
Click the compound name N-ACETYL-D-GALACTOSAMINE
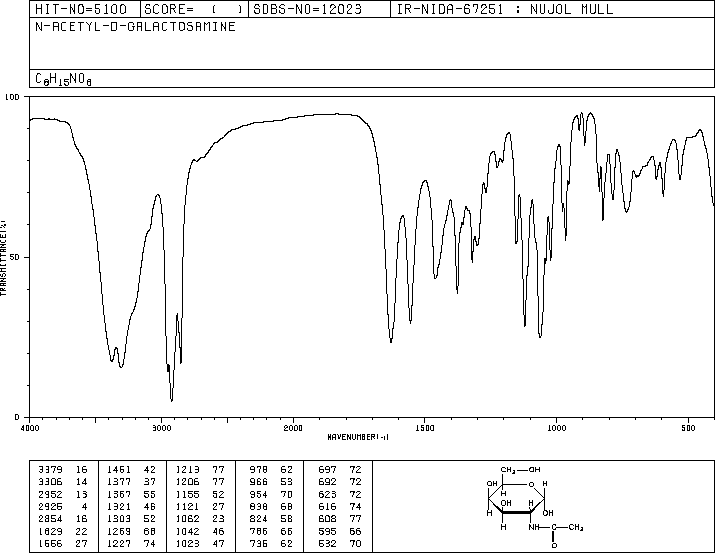(135, 26)
